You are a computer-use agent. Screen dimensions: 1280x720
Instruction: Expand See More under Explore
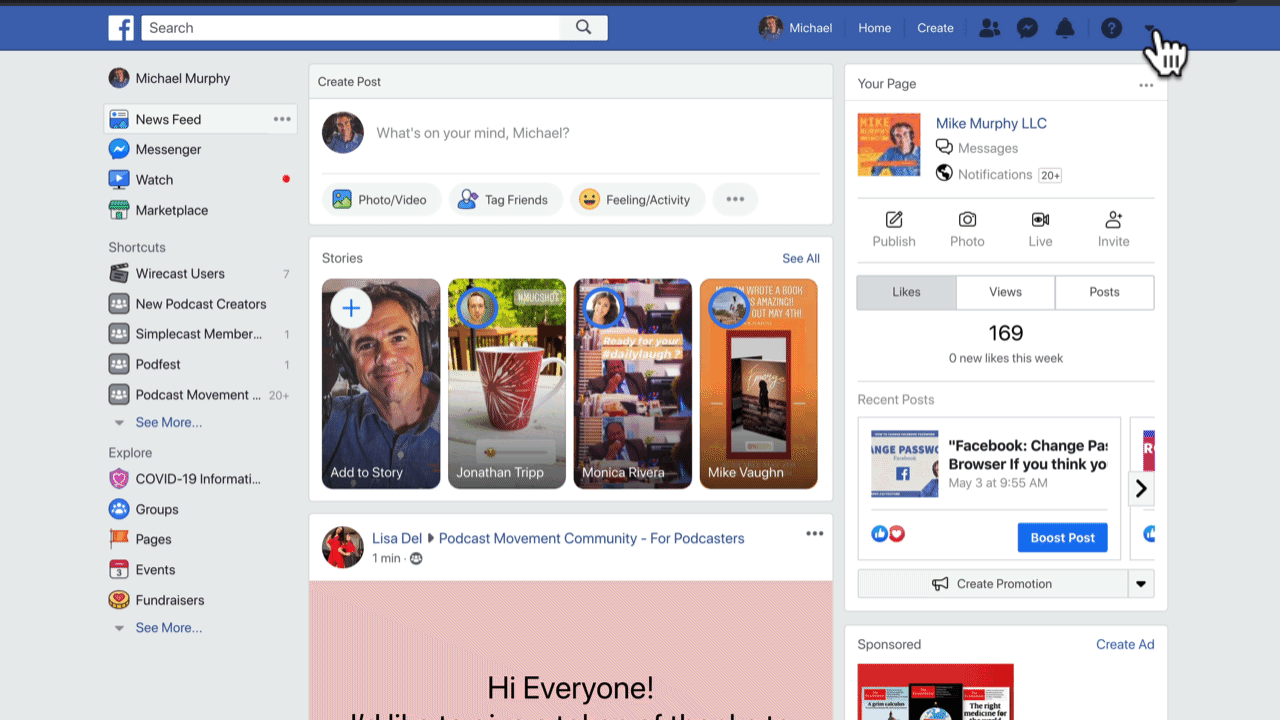[168, 628]
